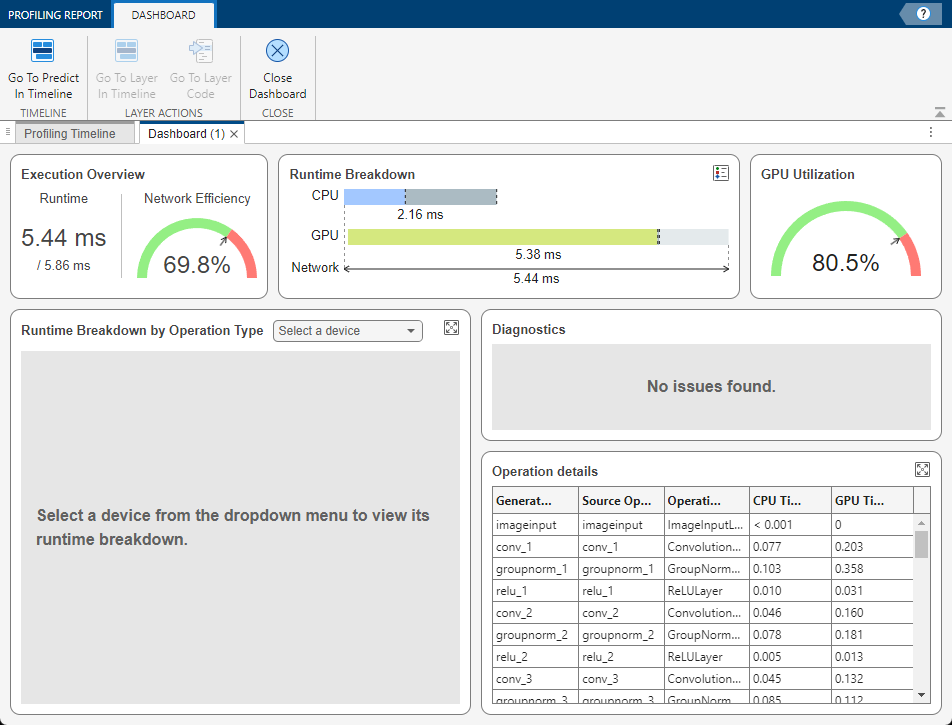The width and height of the screenshot is (952, 725).
Task: Click the Close Dashboard icon
Action: (x=277, y=52)
